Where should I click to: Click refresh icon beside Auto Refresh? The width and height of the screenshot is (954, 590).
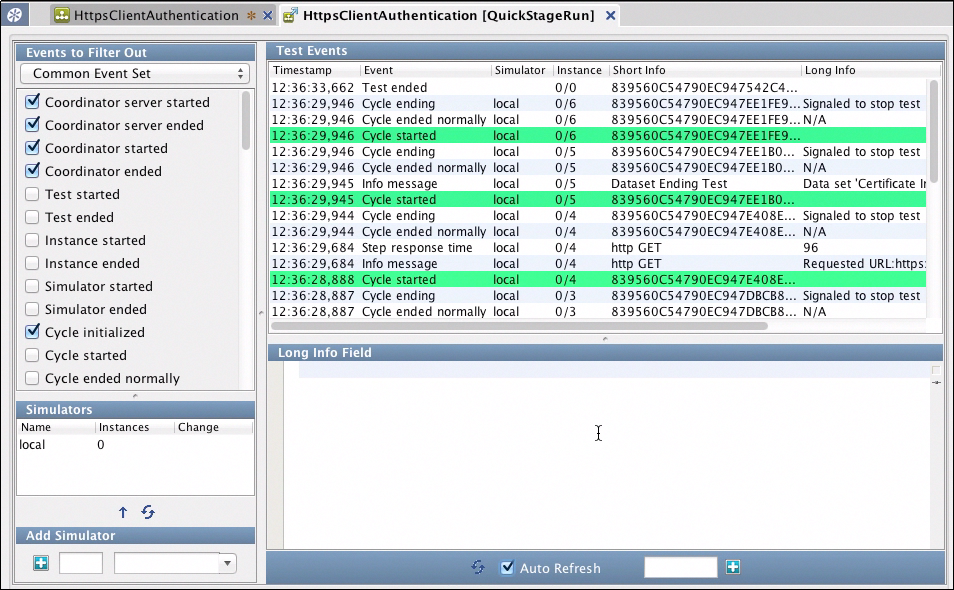[x=478, y=567]
